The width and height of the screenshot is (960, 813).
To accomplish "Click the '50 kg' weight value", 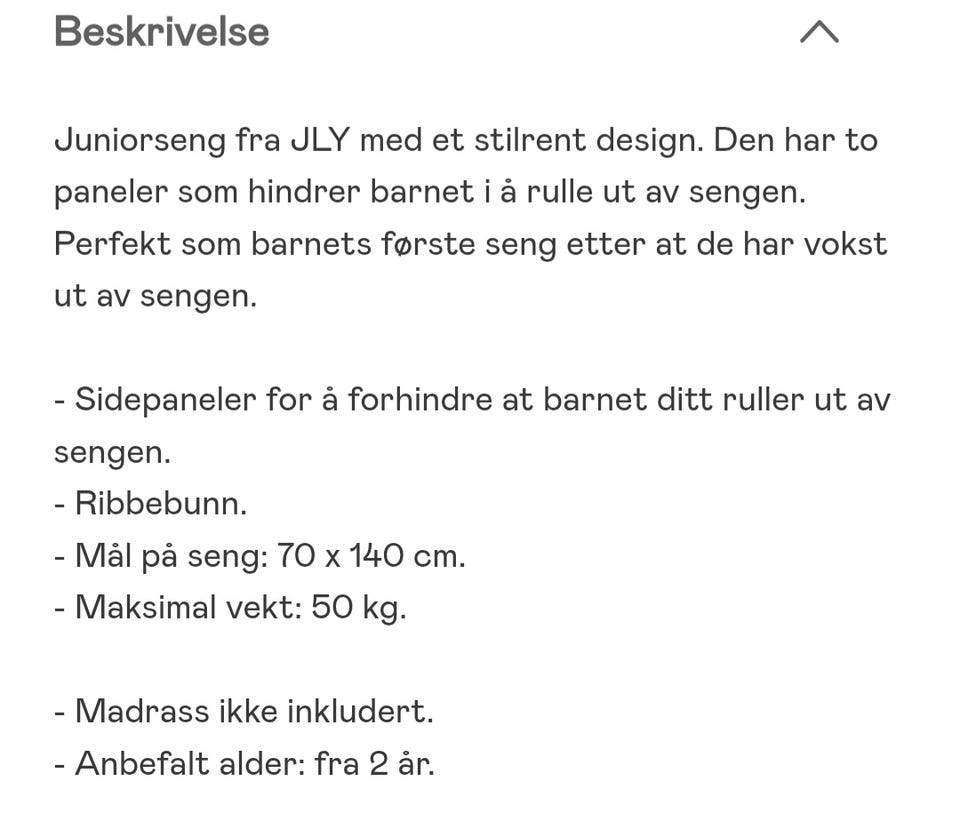I will tap(359, 608).
